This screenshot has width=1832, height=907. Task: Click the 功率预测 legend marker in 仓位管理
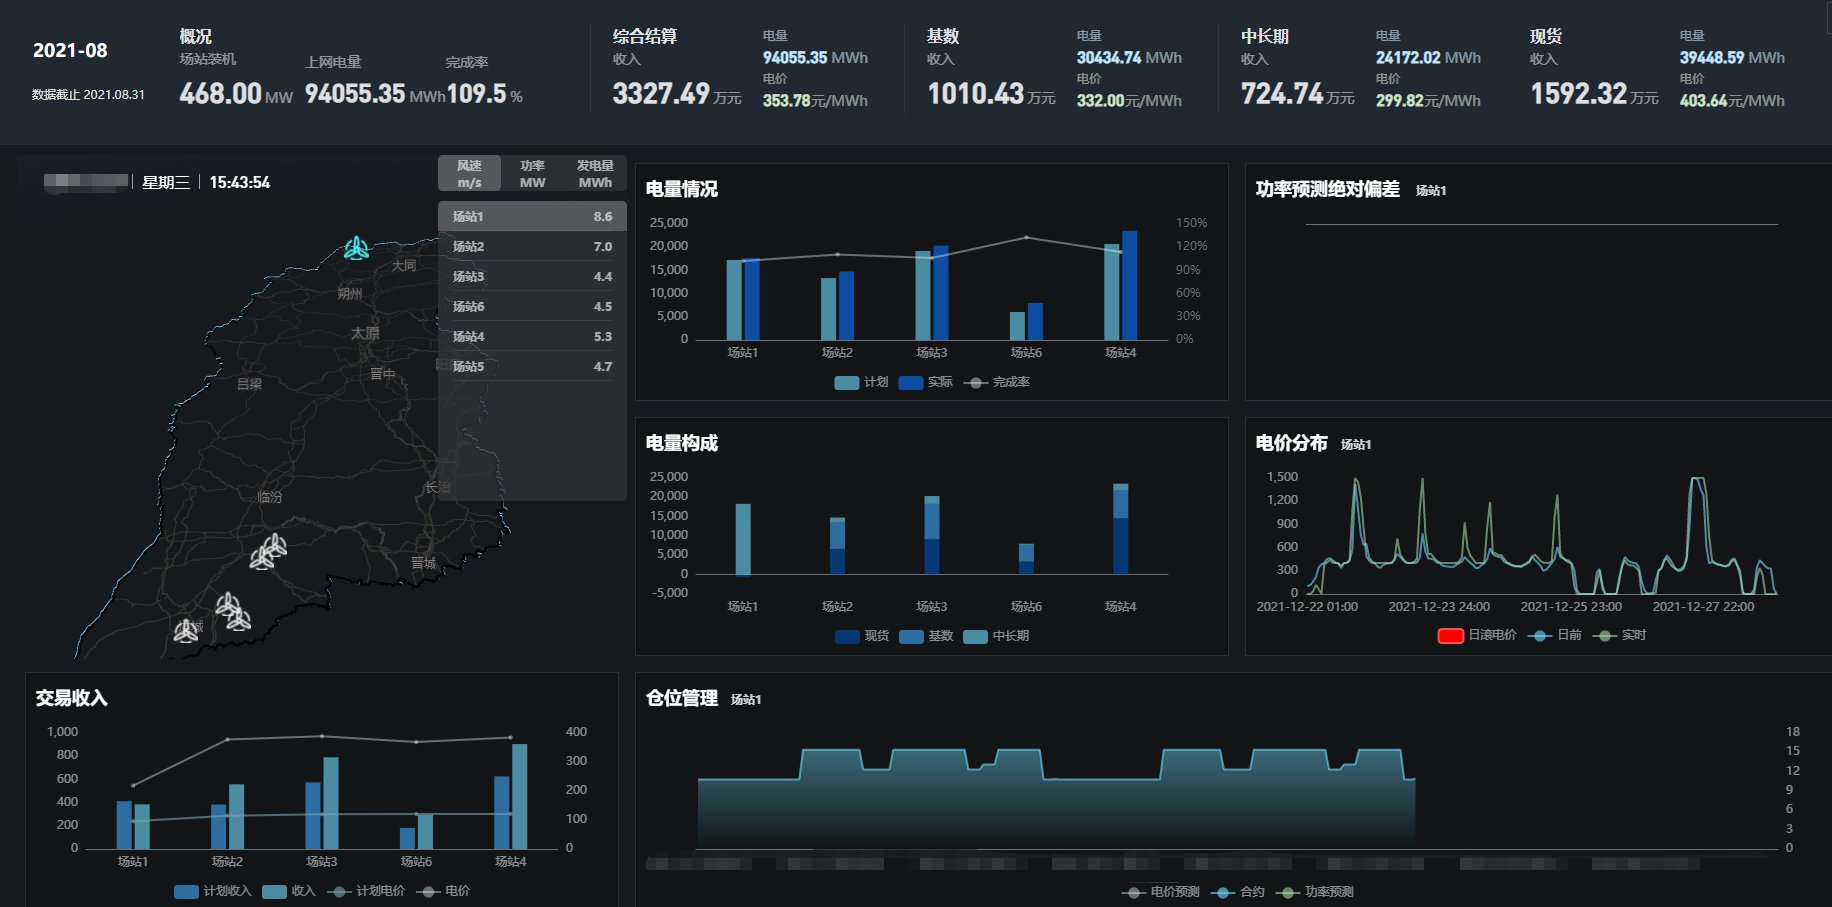1287,893
